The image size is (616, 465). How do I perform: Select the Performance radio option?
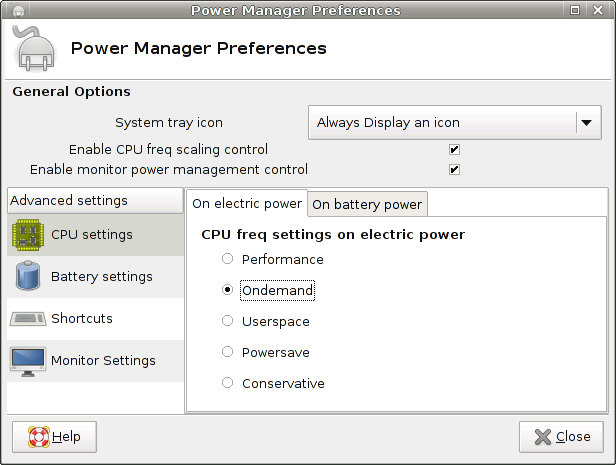(x=228, y=259)
